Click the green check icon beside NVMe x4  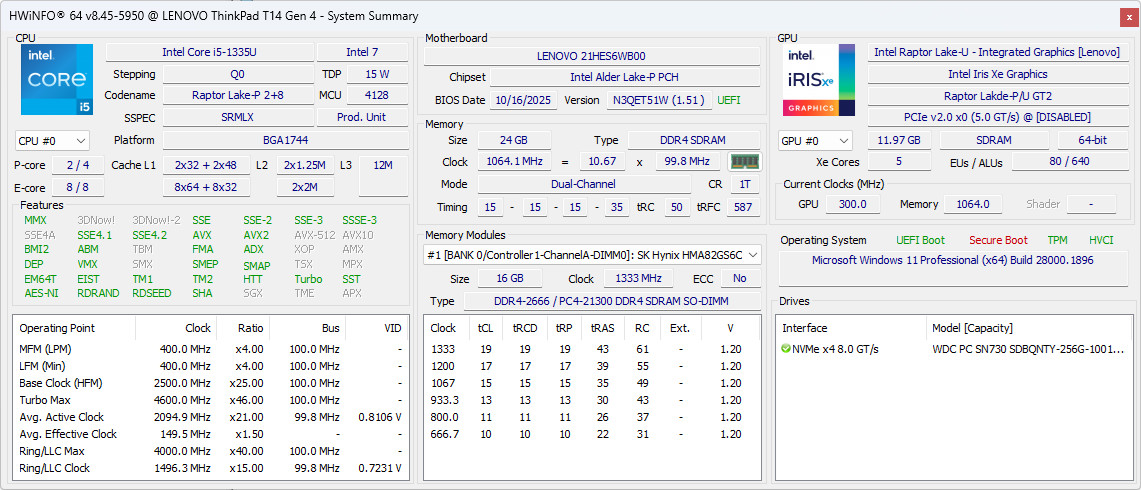786,349
